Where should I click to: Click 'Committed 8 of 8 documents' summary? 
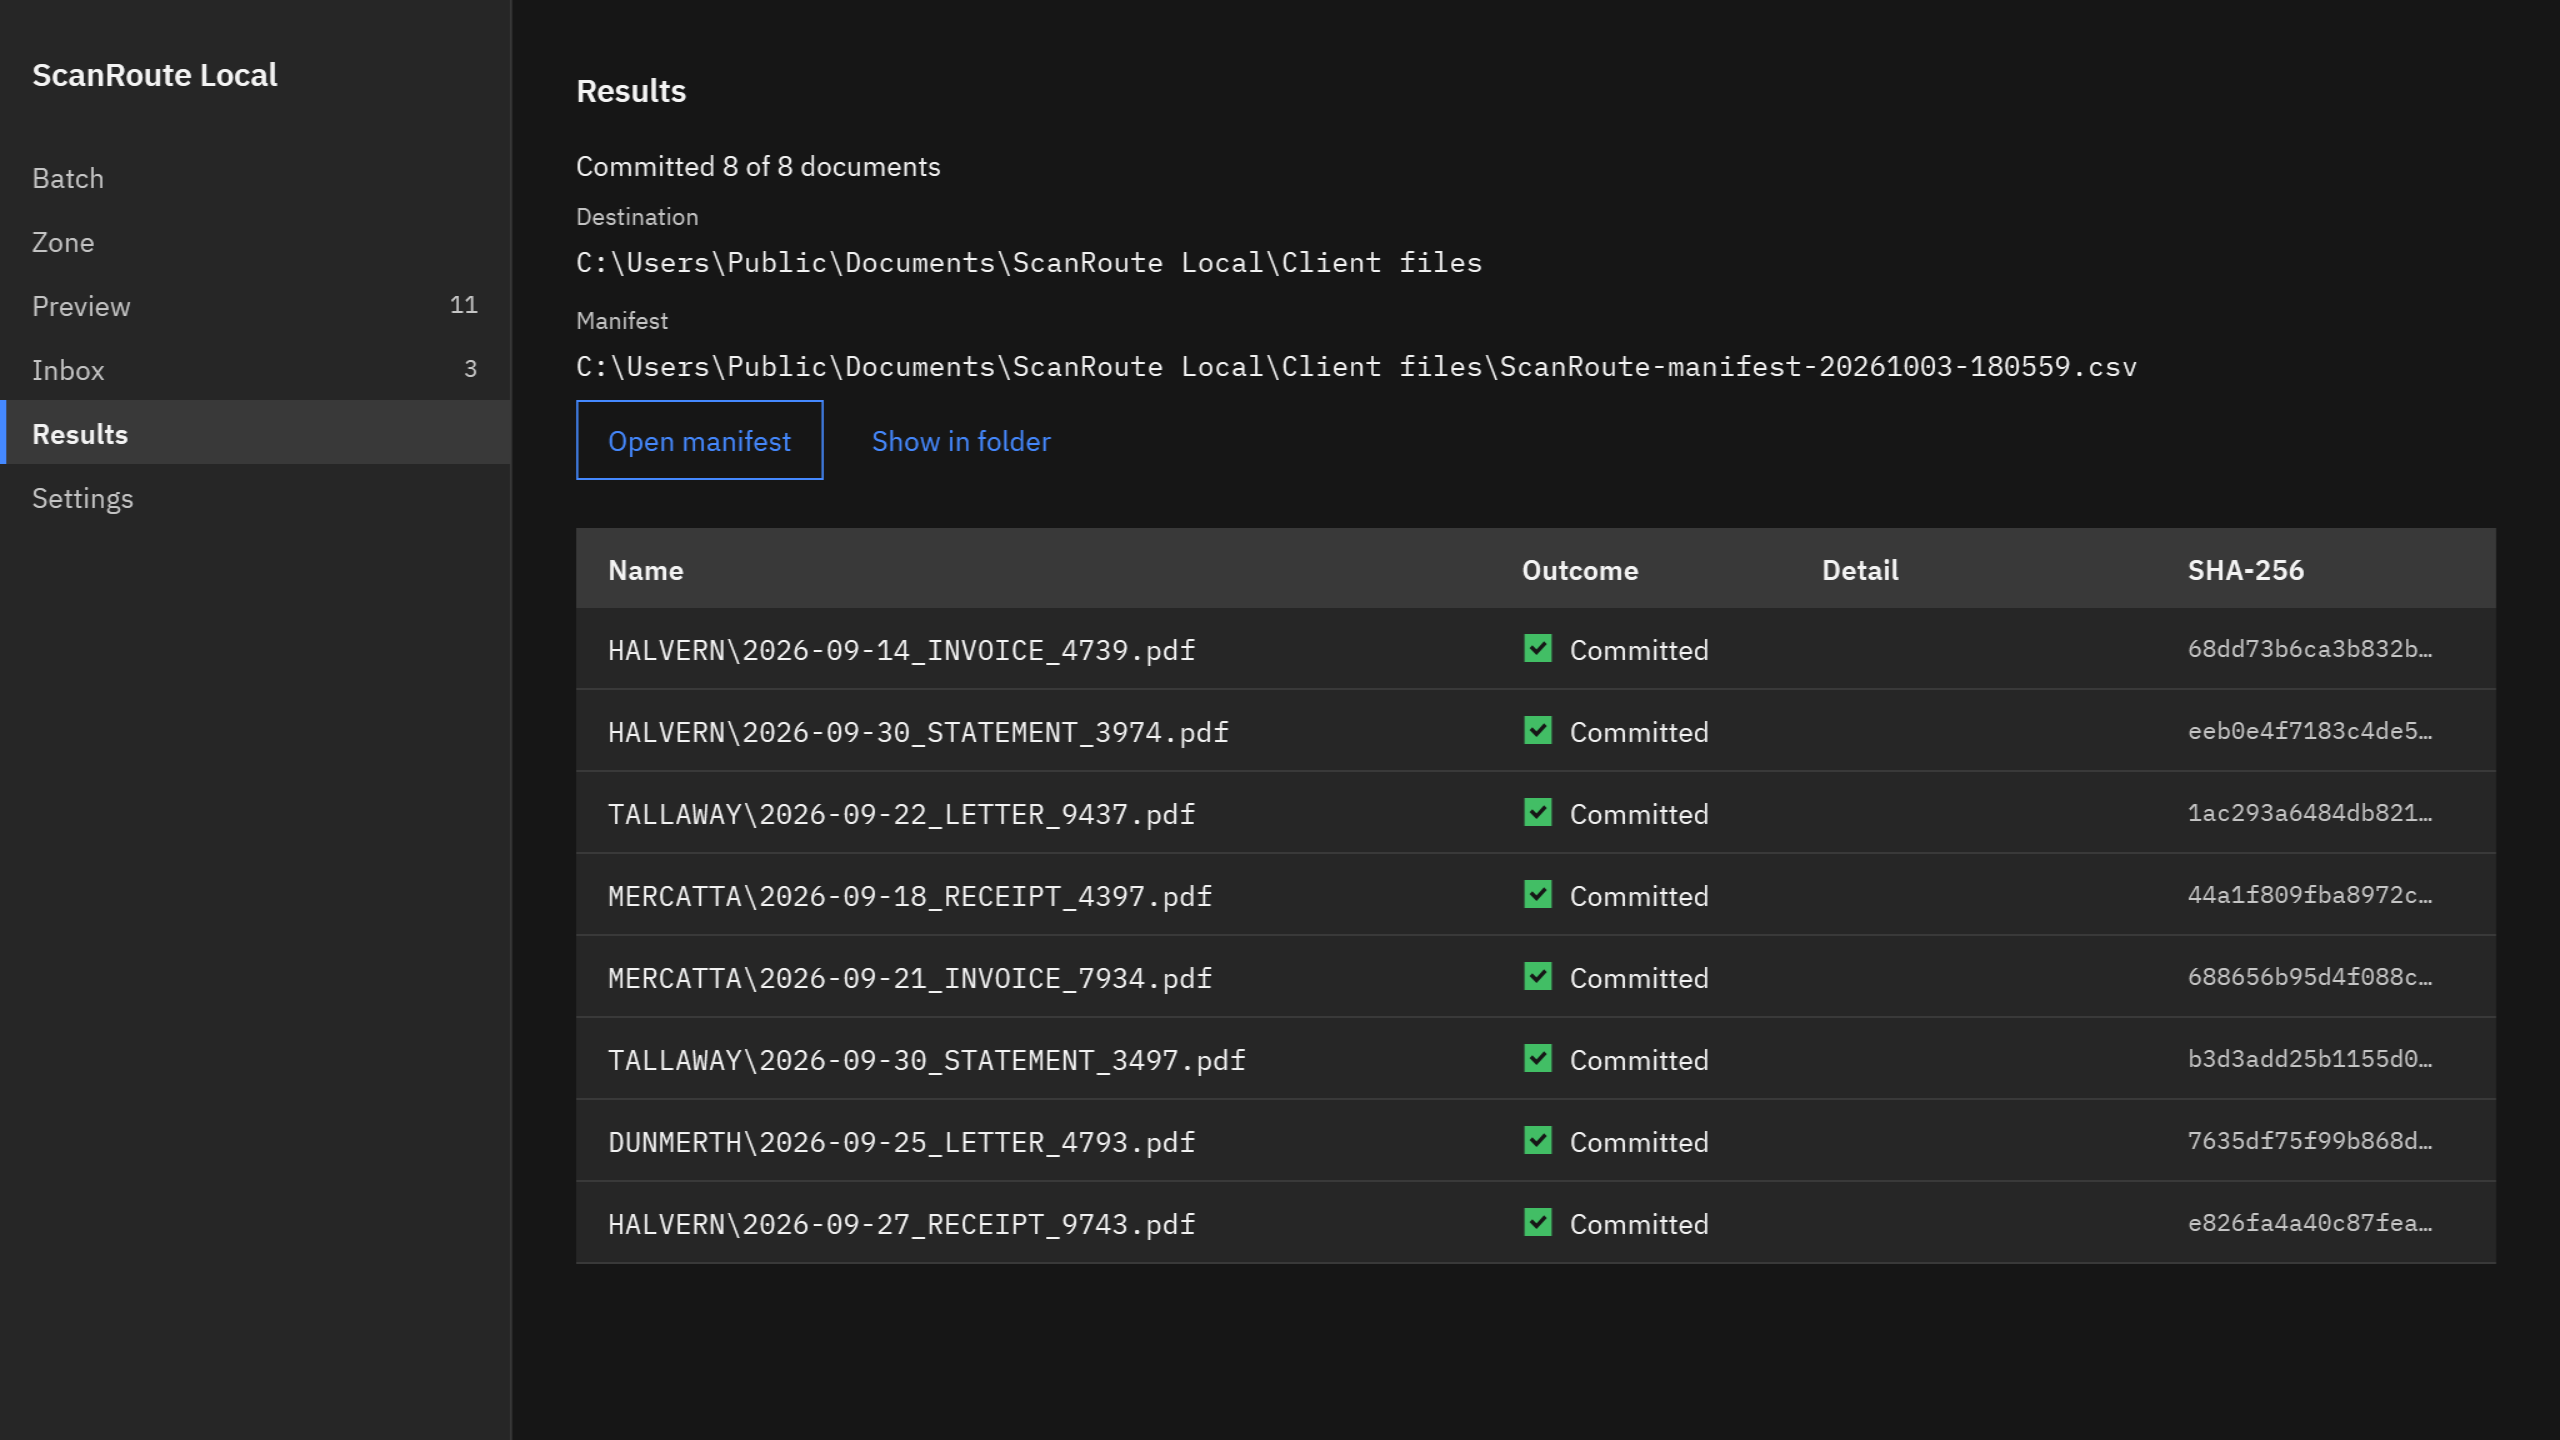click(758, 166)
